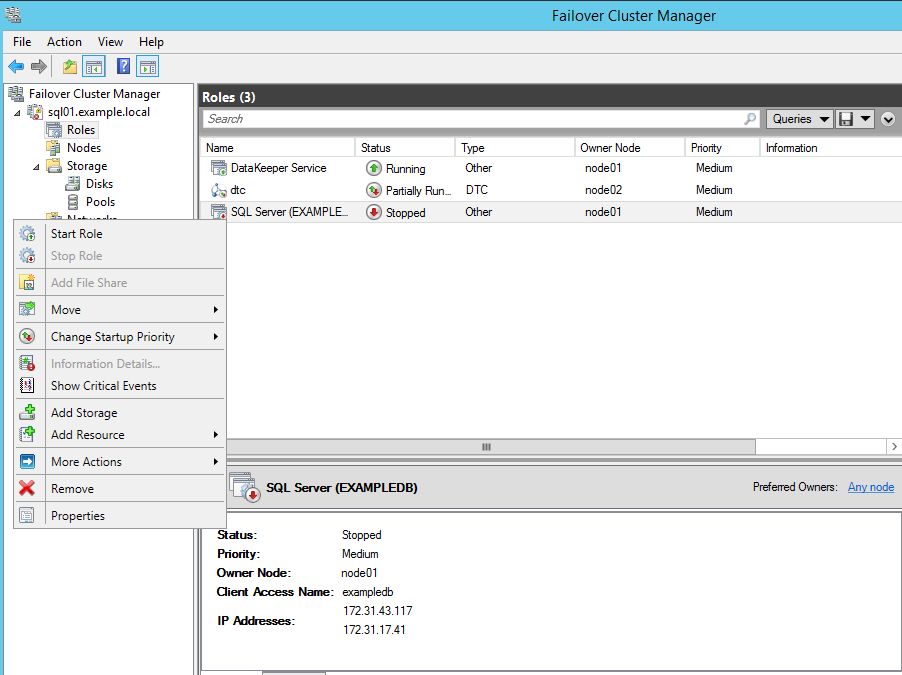Open the Action menu

tap(64, 42)
